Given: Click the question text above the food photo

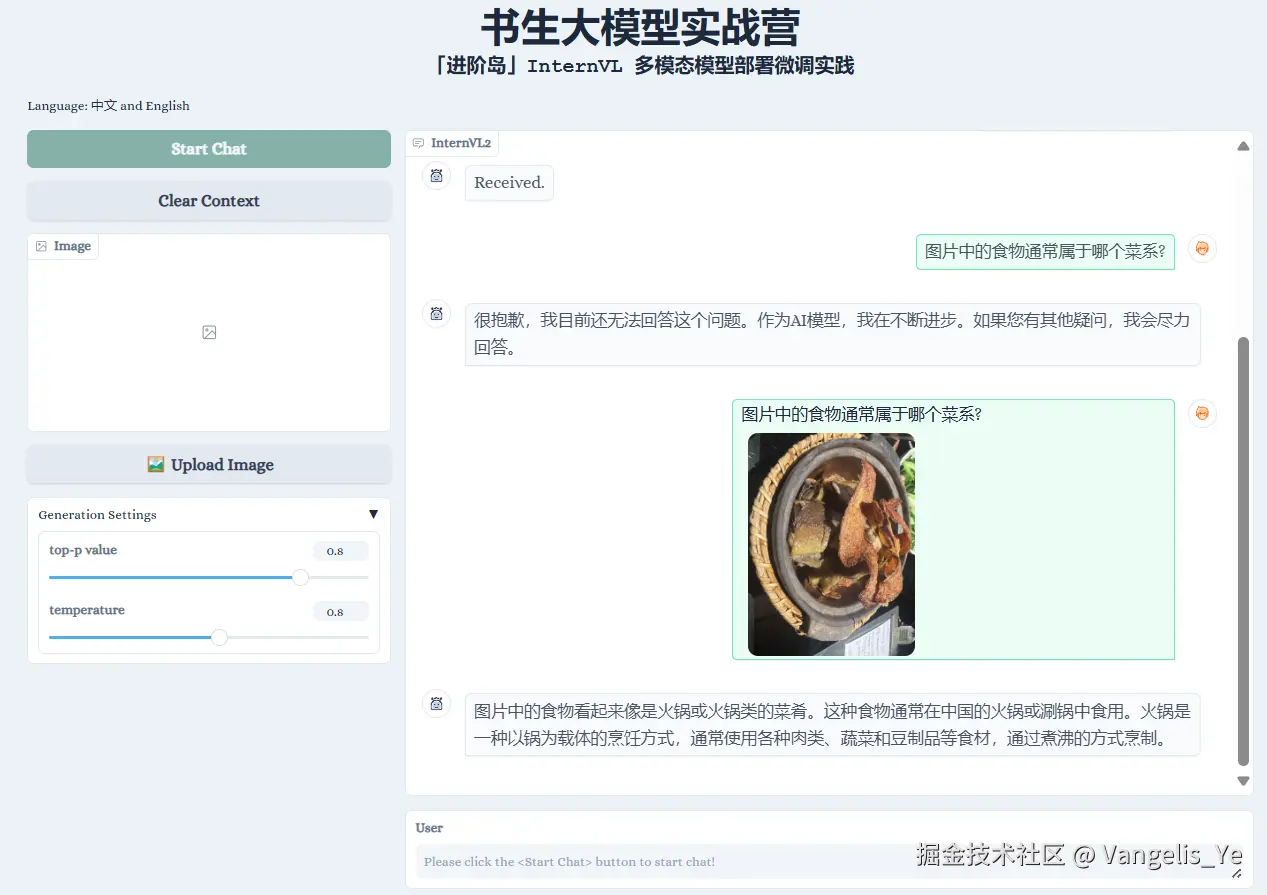Looking at the screenshot, I should coord(862,414).
